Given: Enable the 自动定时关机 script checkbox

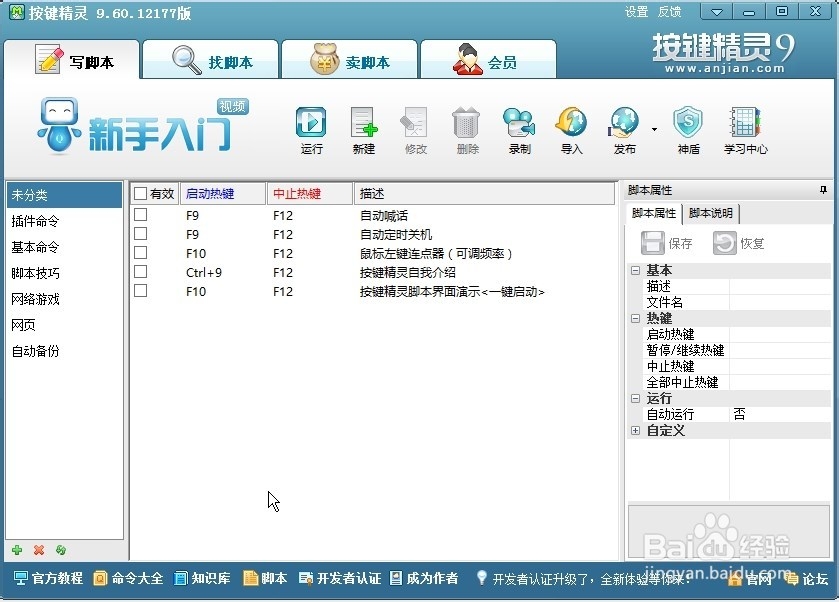Looking at the screenshot, I should pyautogui.click(x=140, y=234).
